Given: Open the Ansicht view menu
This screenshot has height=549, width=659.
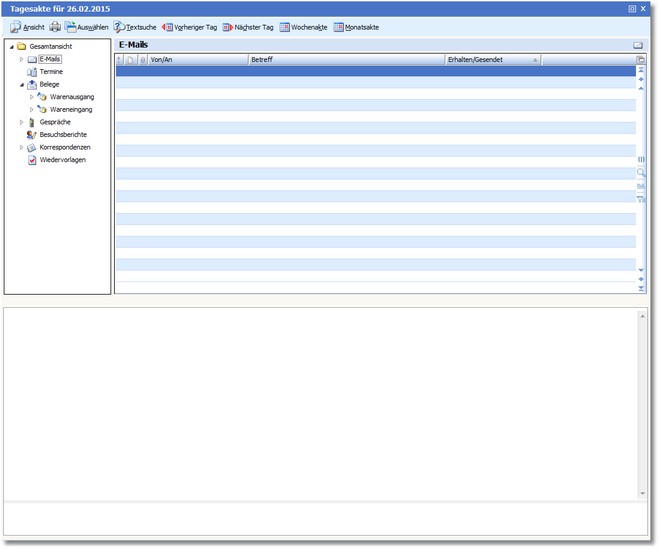Looking at the screenshot, I should [x=27, y=27].
